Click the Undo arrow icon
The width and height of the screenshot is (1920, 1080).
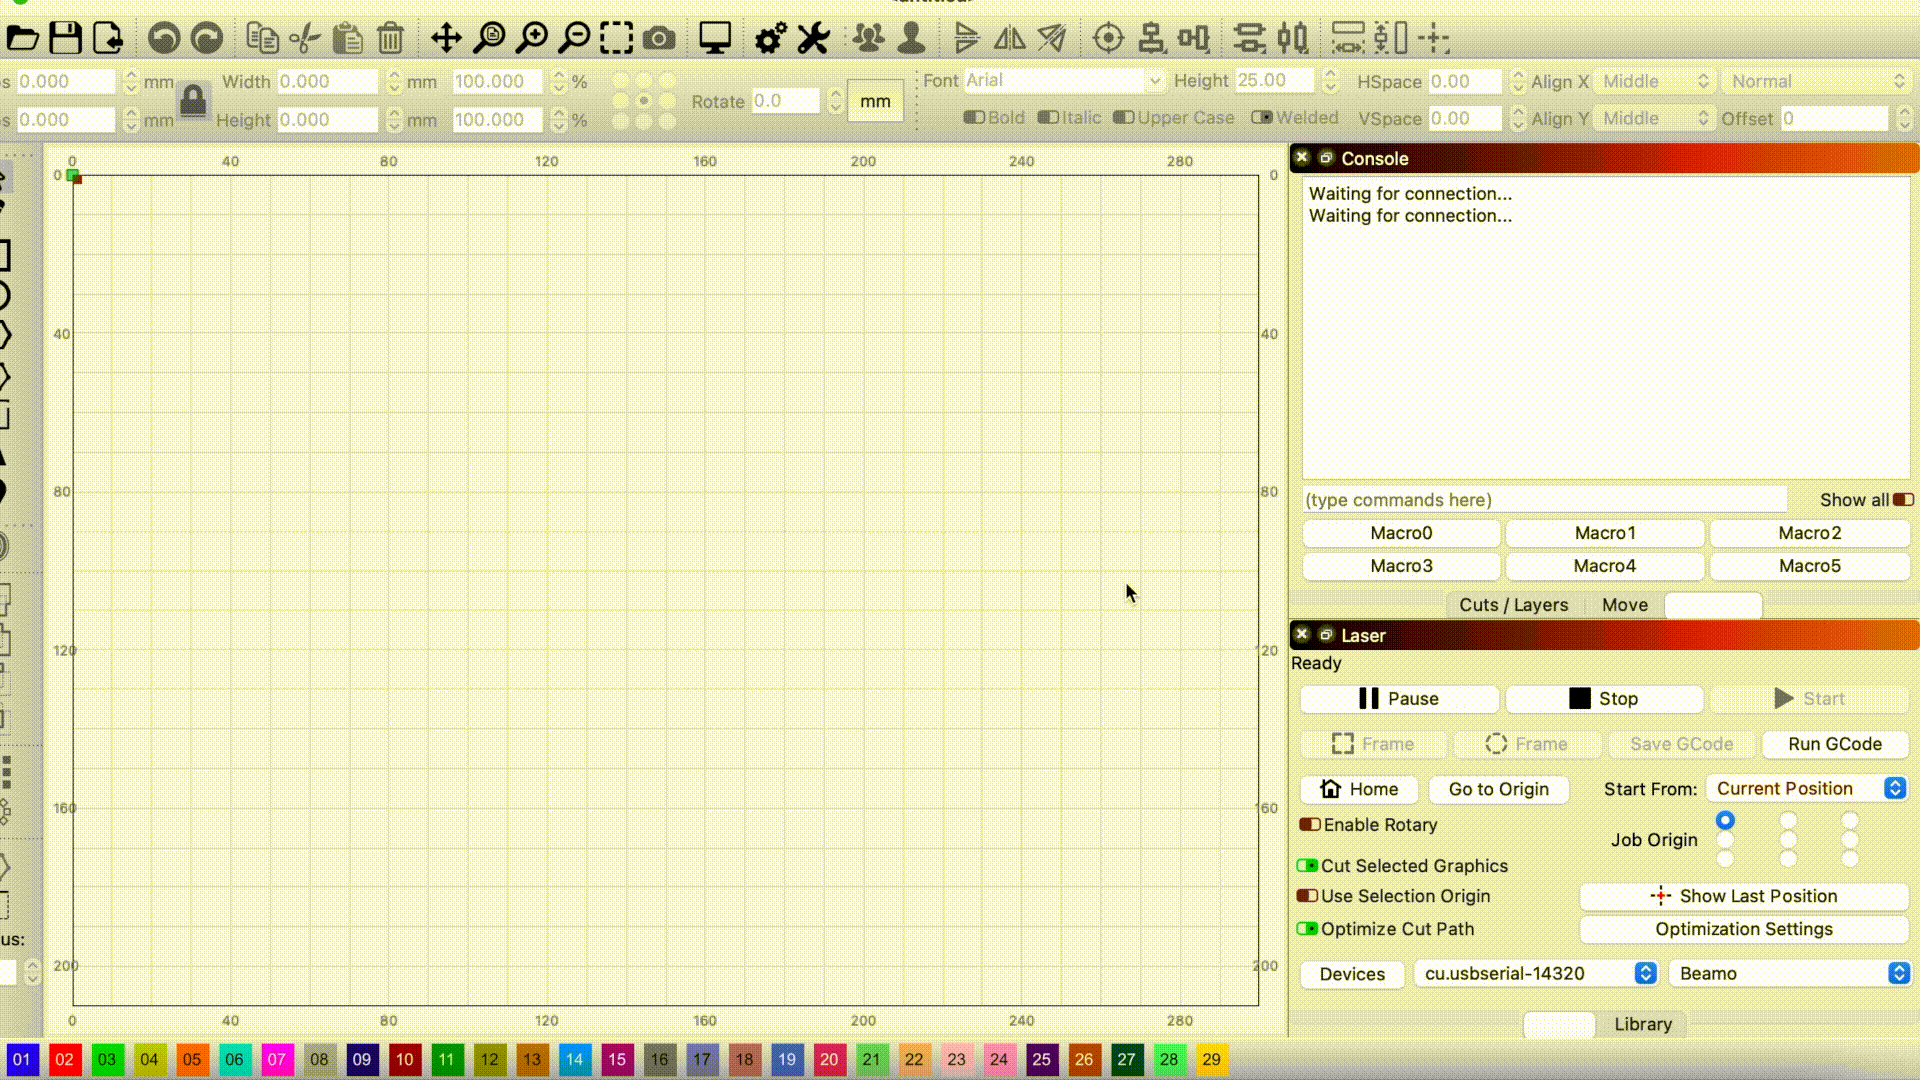[x=164, y=38]
